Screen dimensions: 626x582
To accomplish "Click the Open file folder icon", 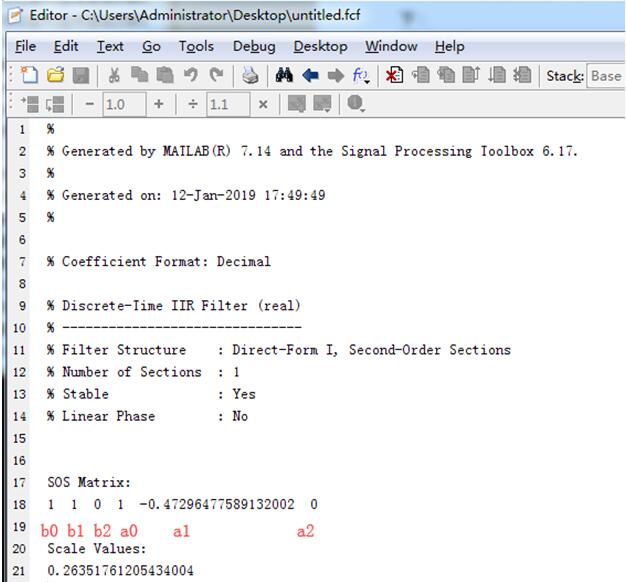I will 55,76.
